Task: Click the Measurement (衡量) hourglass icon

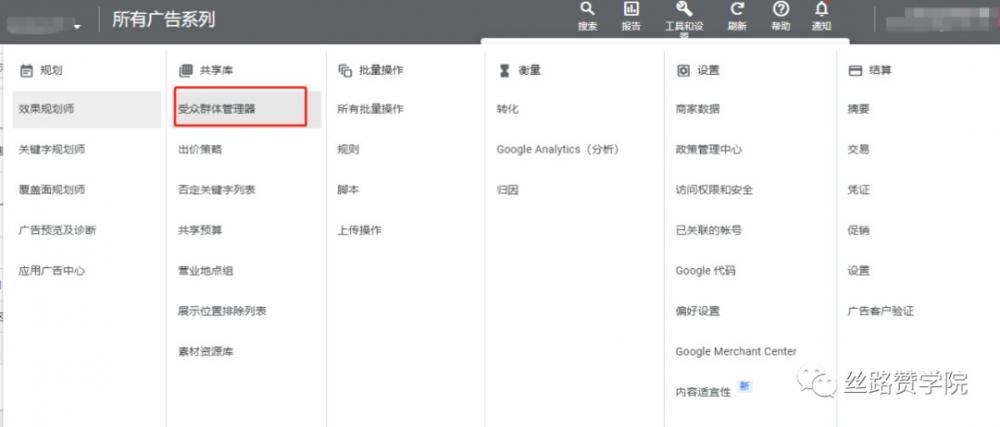Action: [504, 71]
